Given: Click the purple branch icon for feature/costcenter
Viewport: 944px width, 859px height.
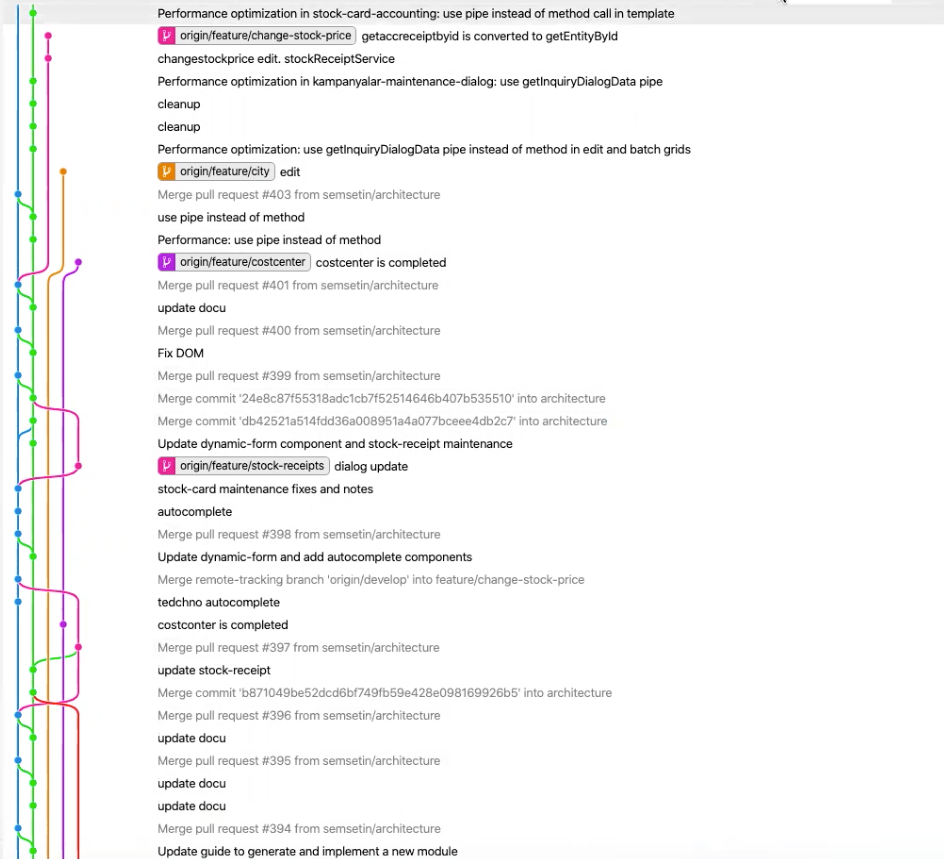Looking at the screenshot, I should [166, 262].
